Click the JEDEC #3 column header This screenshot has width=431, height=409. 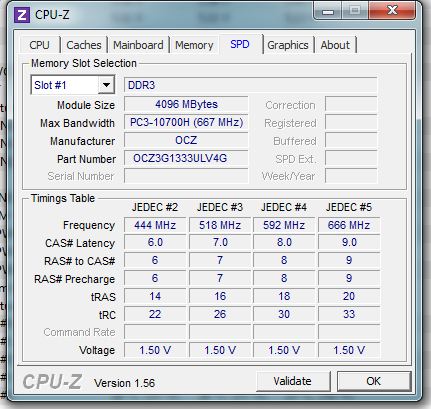tap(220, 207)
